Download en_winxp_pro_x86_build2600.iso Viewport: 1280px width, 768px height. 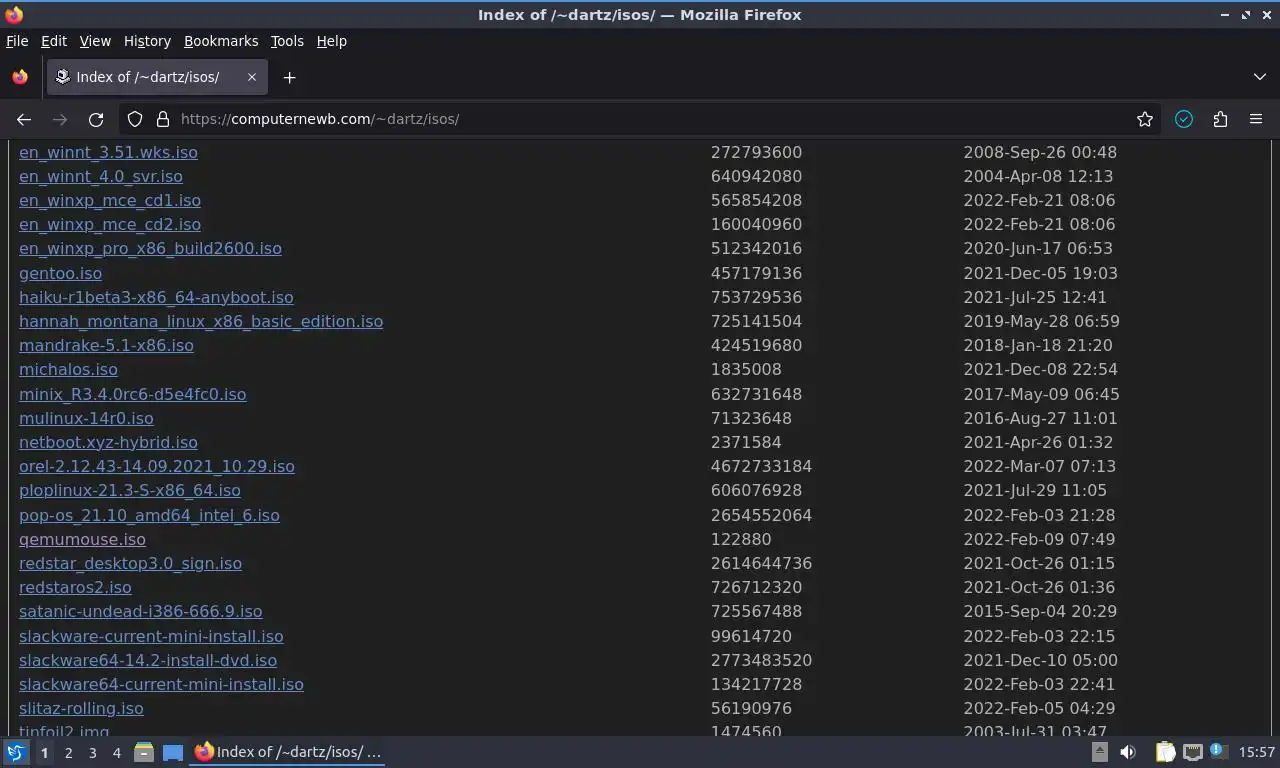click(x=150, y=248)
